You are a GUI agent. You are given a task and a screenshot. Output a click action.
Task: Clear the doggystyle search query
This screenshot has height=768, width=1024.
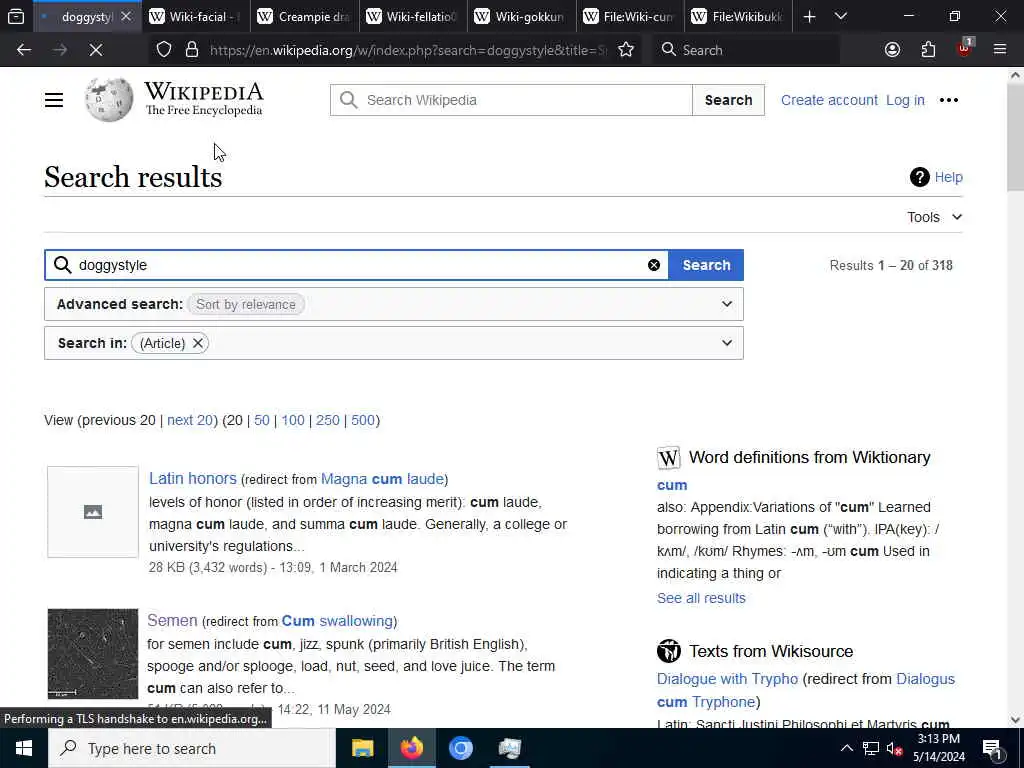click(x=654, y=265)
